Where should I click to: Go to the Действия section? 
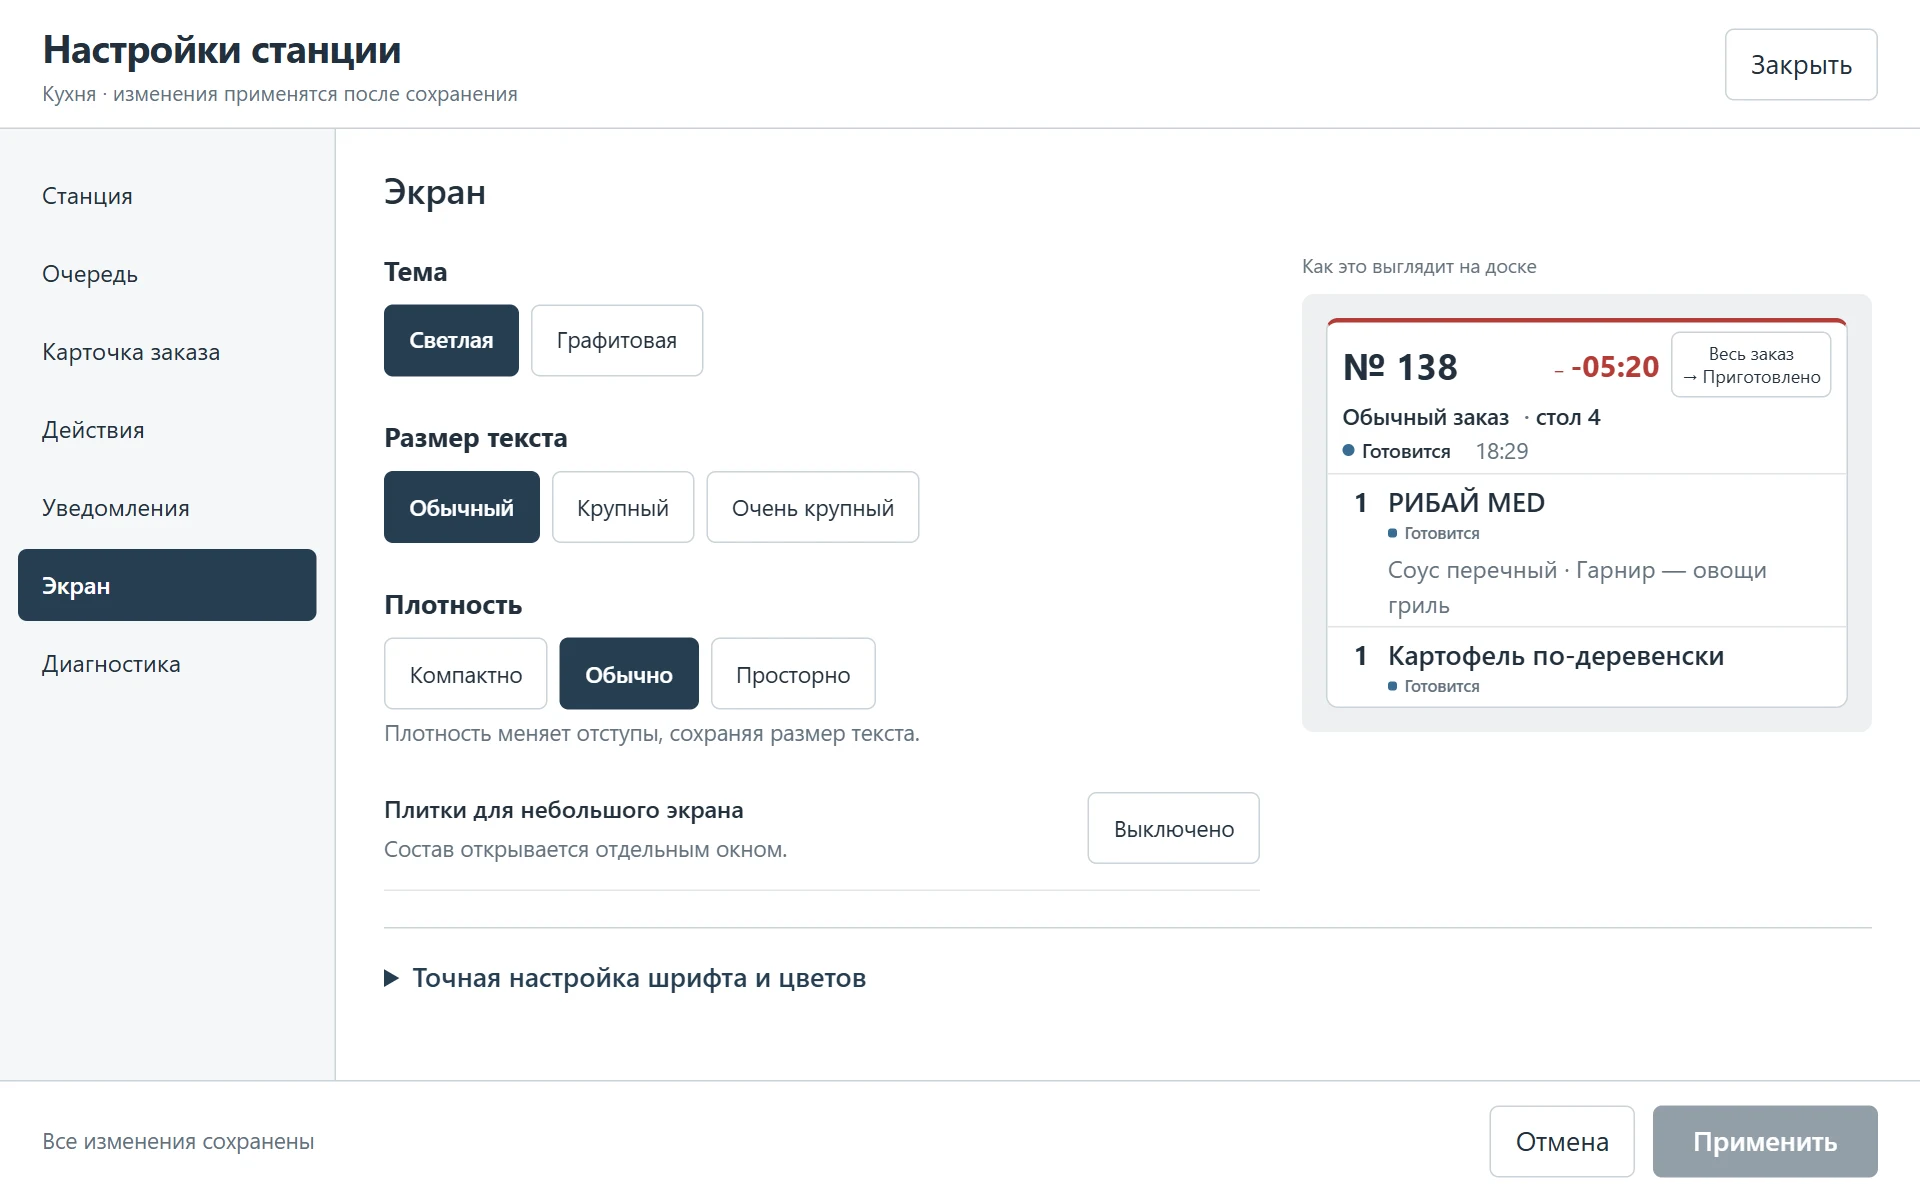167,430
